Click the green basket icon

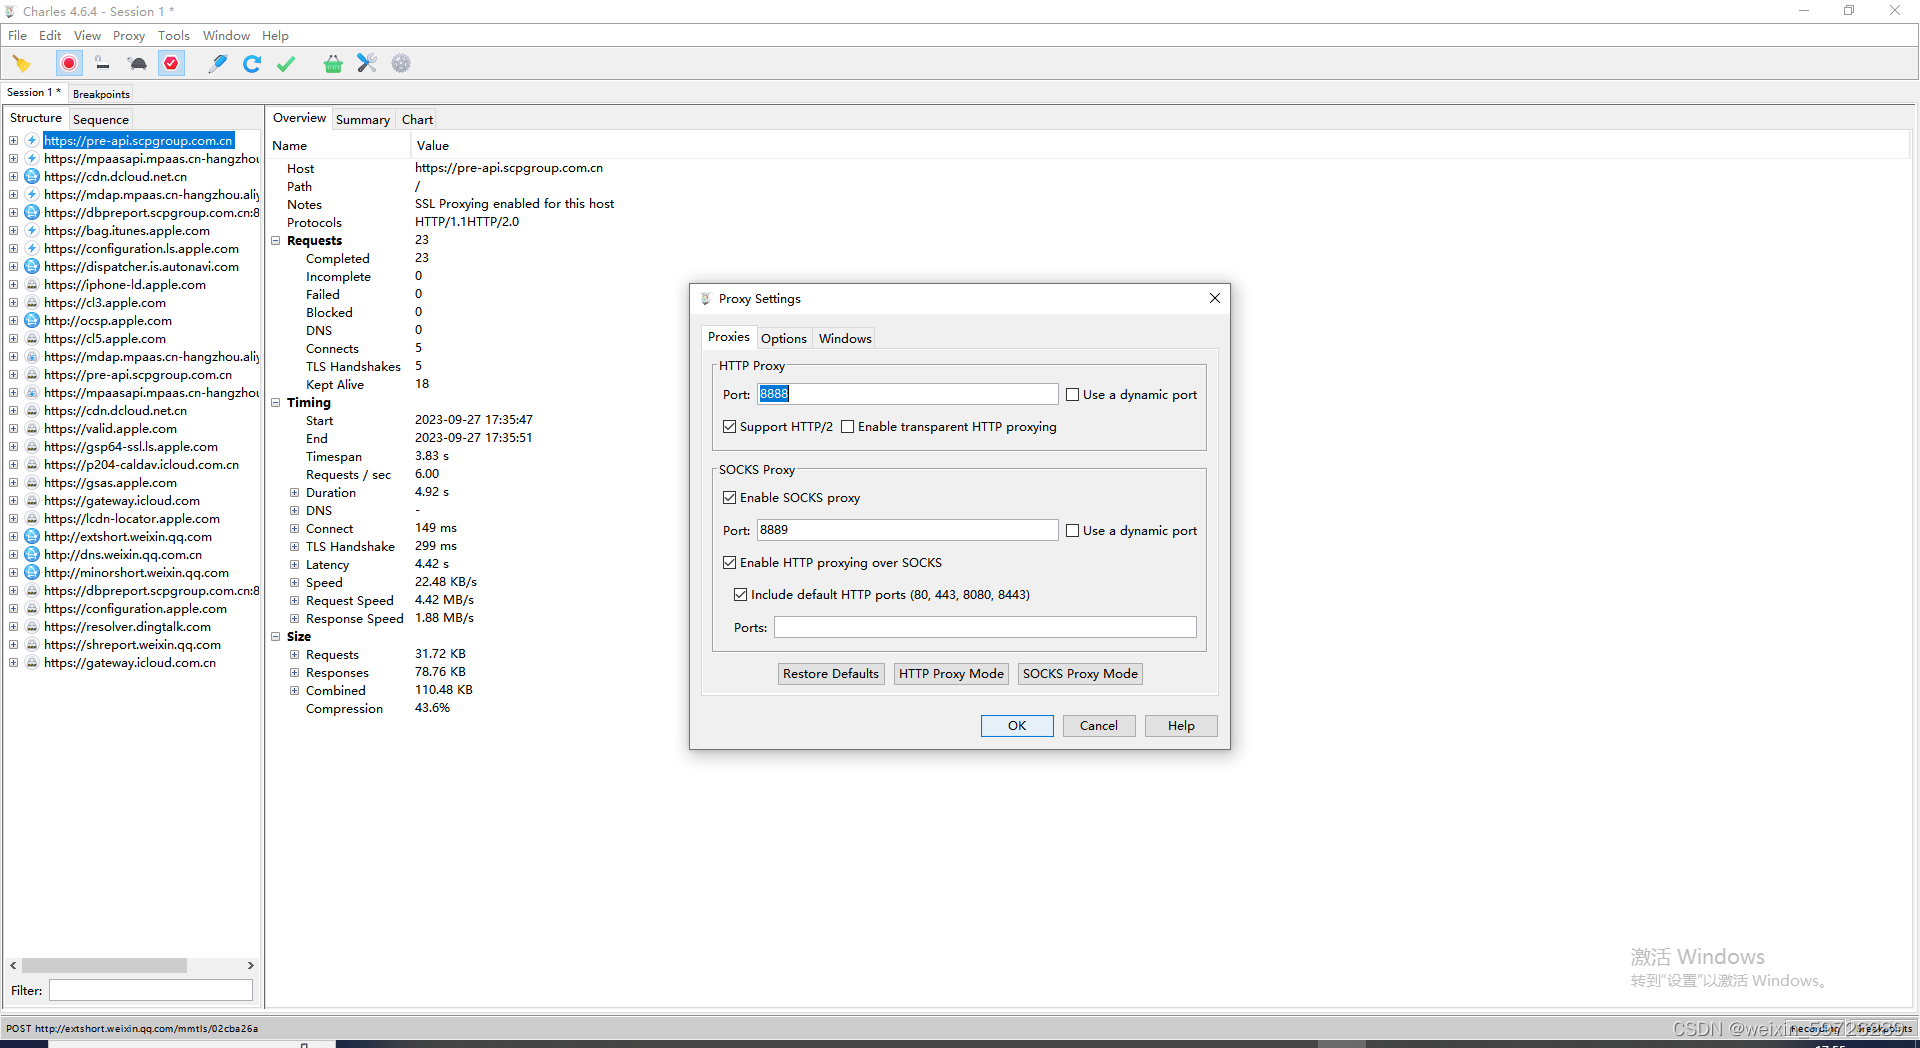point(333,64)
